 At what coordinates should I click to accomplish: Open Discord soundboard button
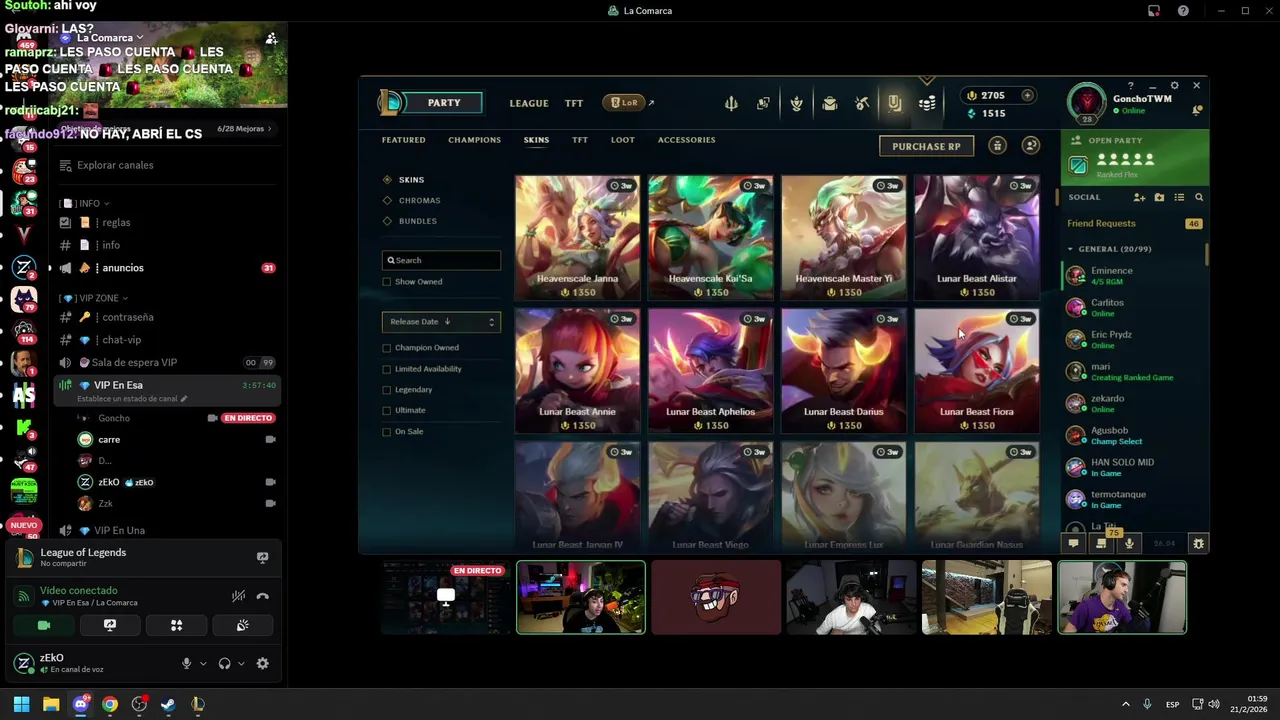click(242, 625)
